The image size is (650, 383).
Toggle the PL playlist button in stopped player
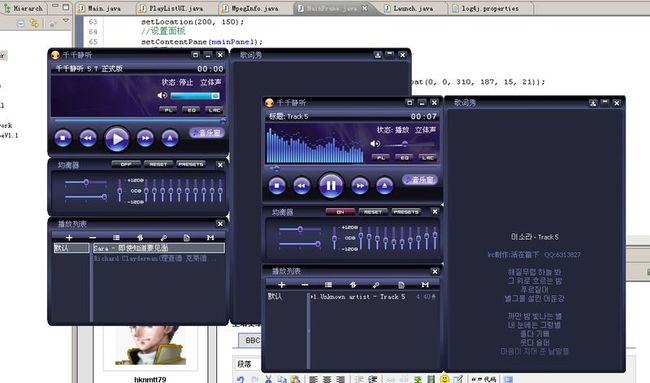pyautogui.click(x=168, y=110)
